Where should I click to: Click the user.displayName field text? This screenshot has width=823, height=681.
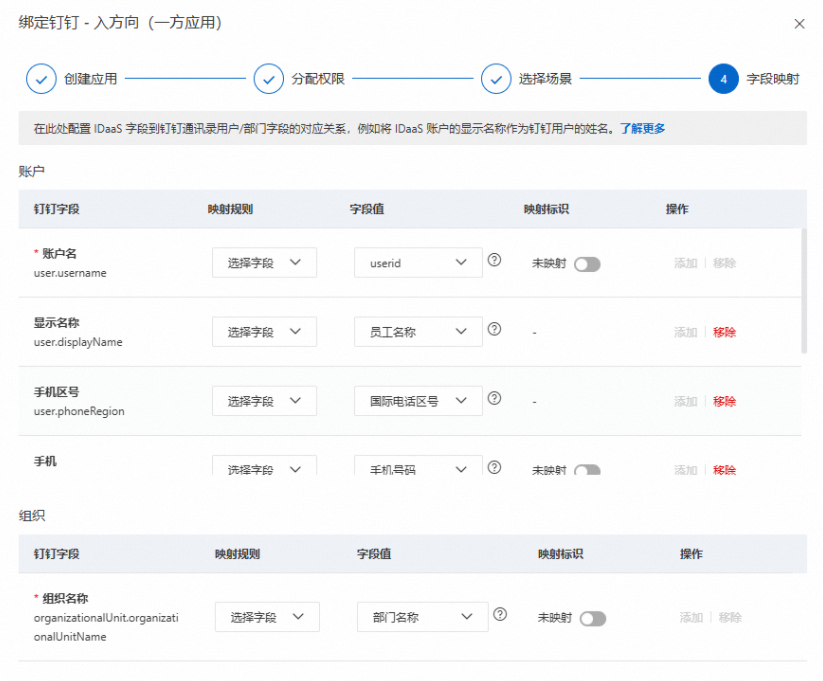(78, 342)
